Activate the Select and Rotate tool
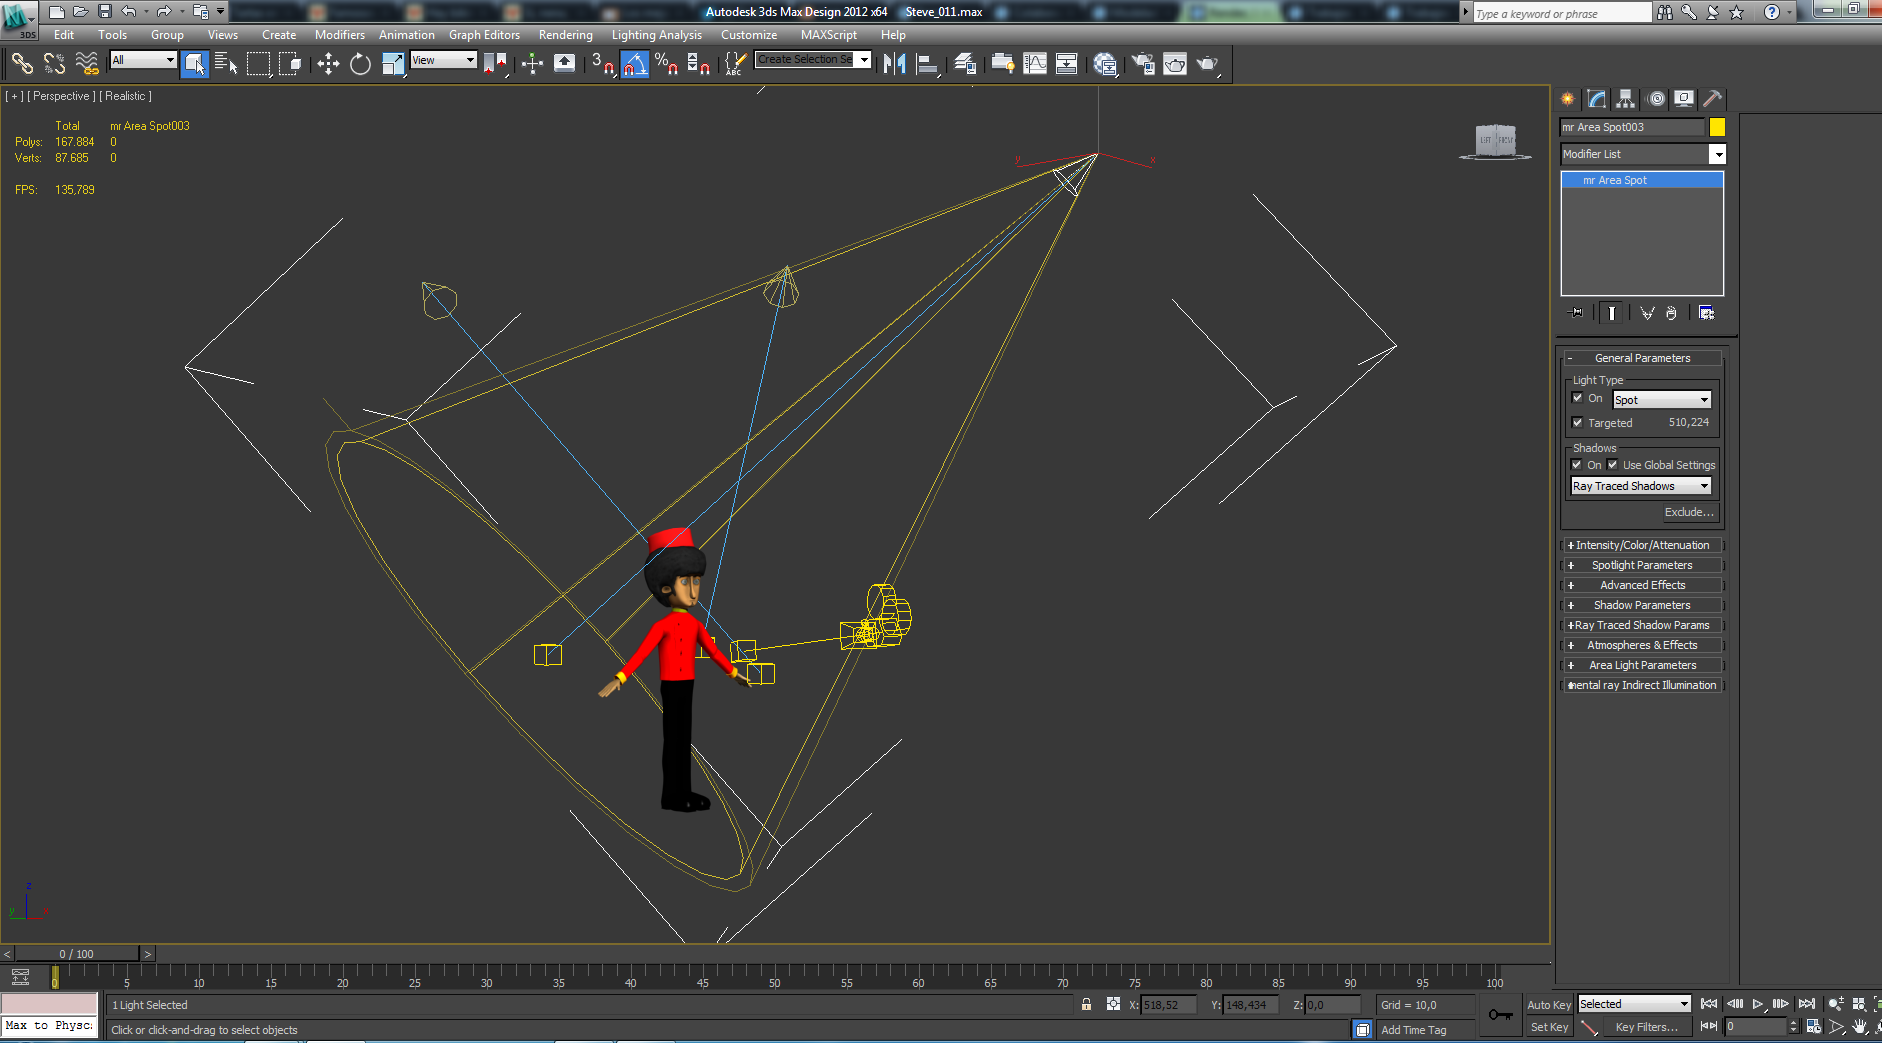Screen dimensions: 1882x1043 coord(361,64)
